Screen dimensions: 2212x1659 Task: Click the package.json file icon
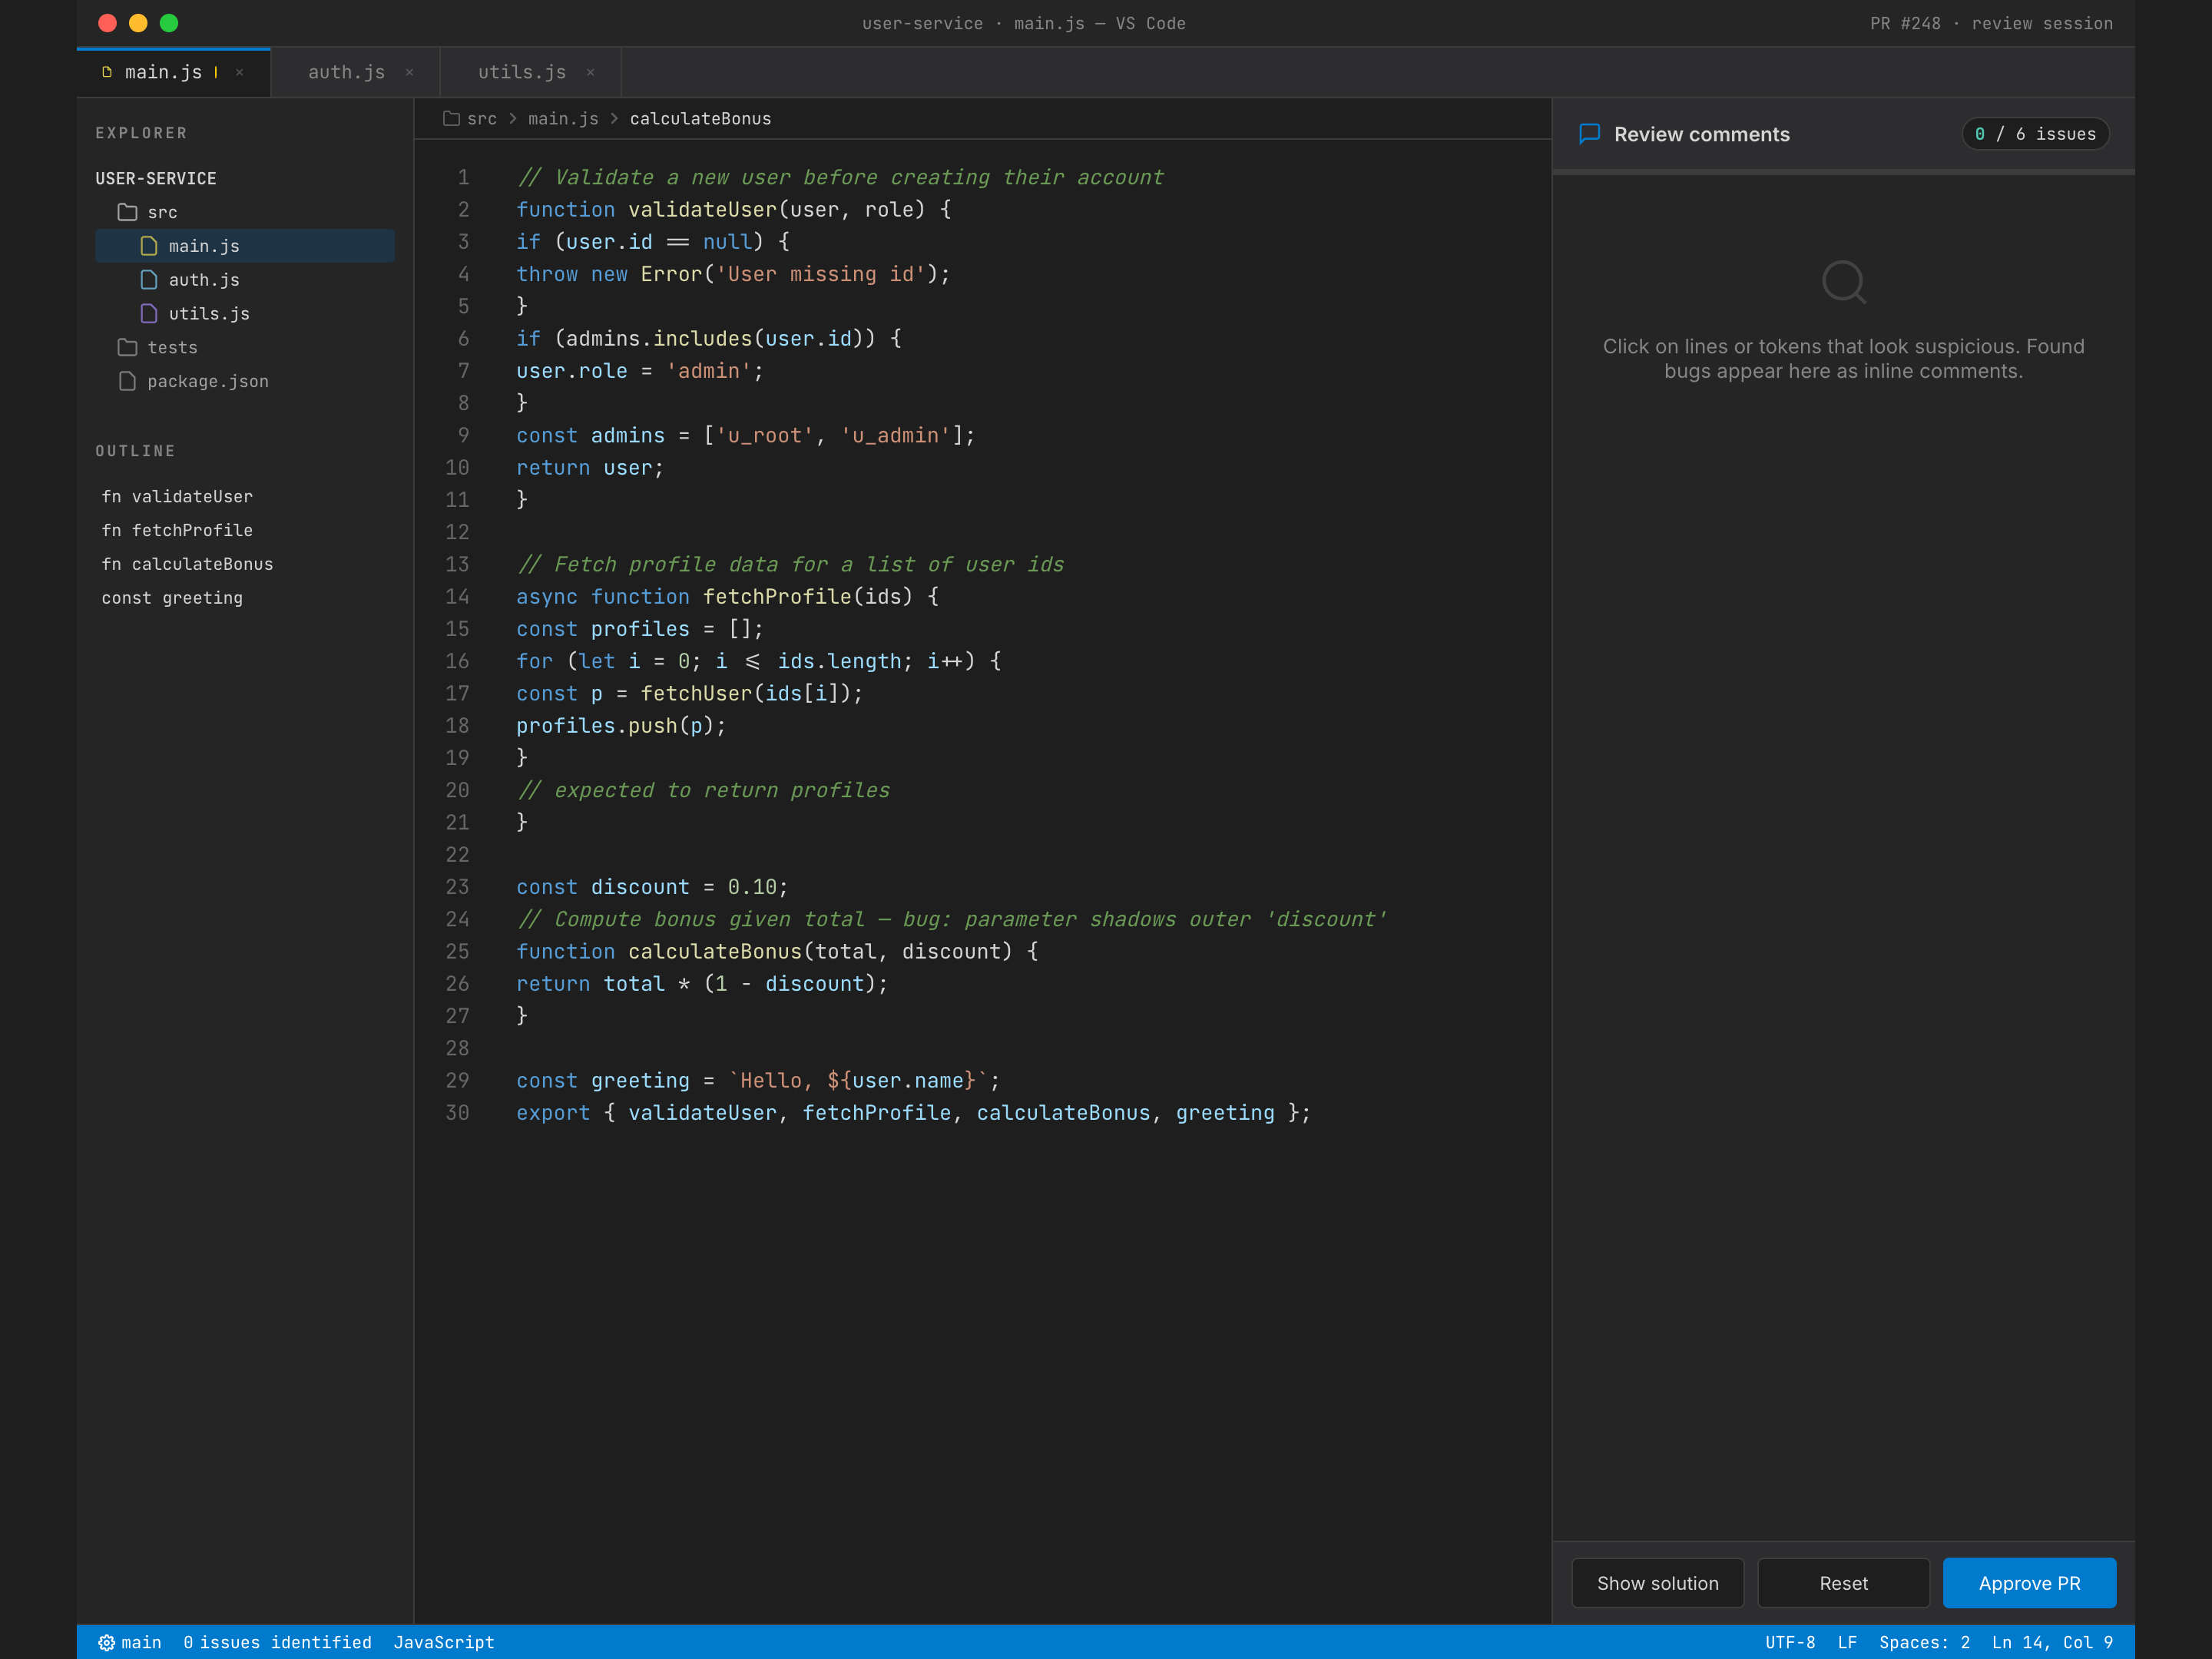click(127, 381)
